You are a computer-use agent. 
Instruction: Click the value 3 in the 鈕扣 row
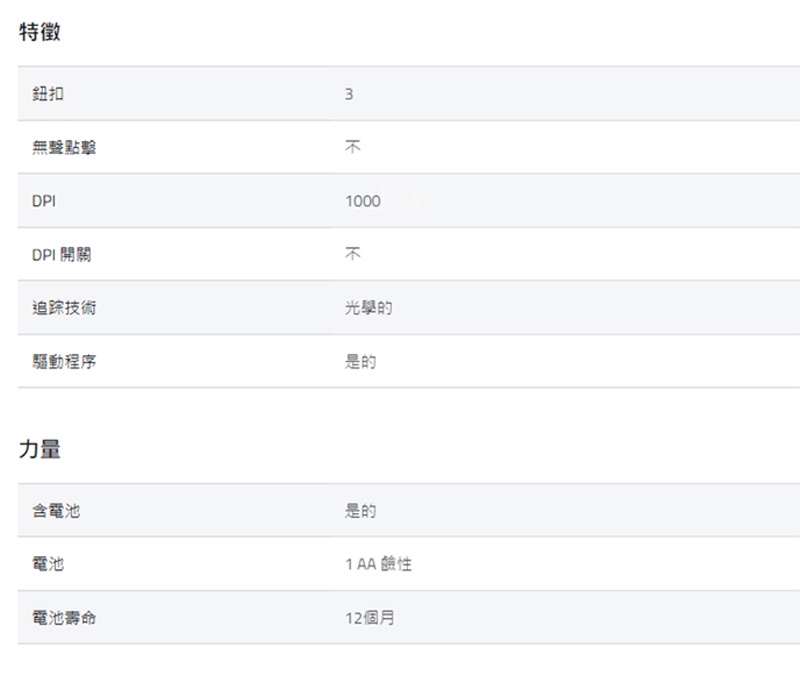tap(349, 94)
